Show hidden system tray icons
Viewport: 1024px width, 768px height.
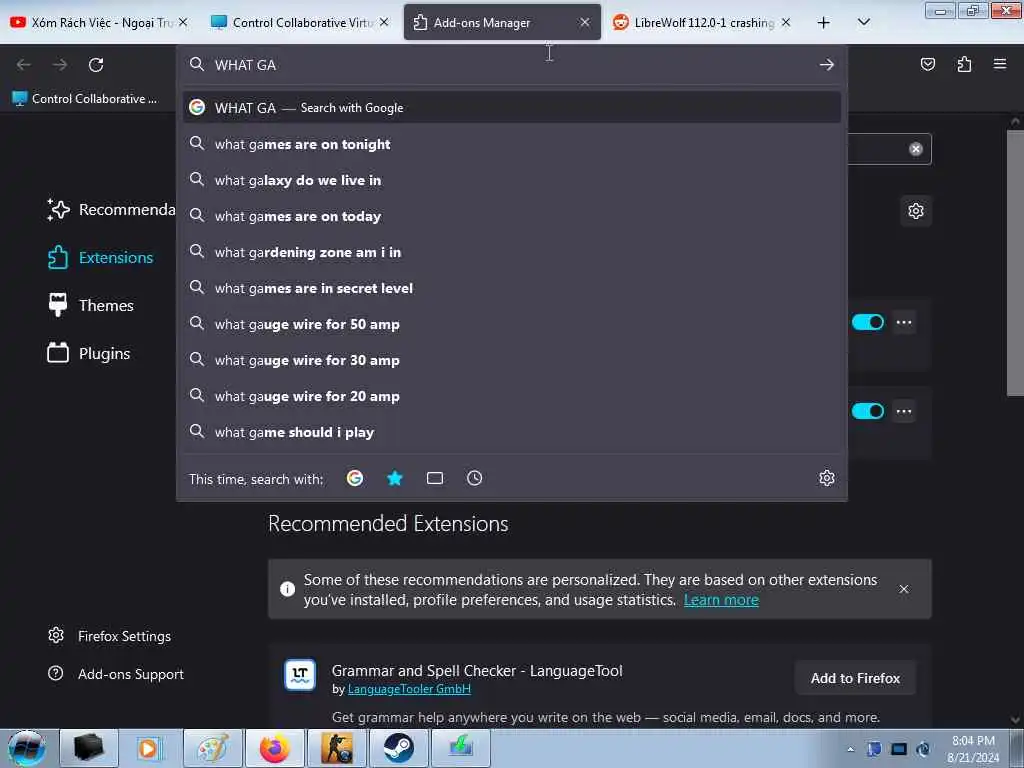pos(850,749)
